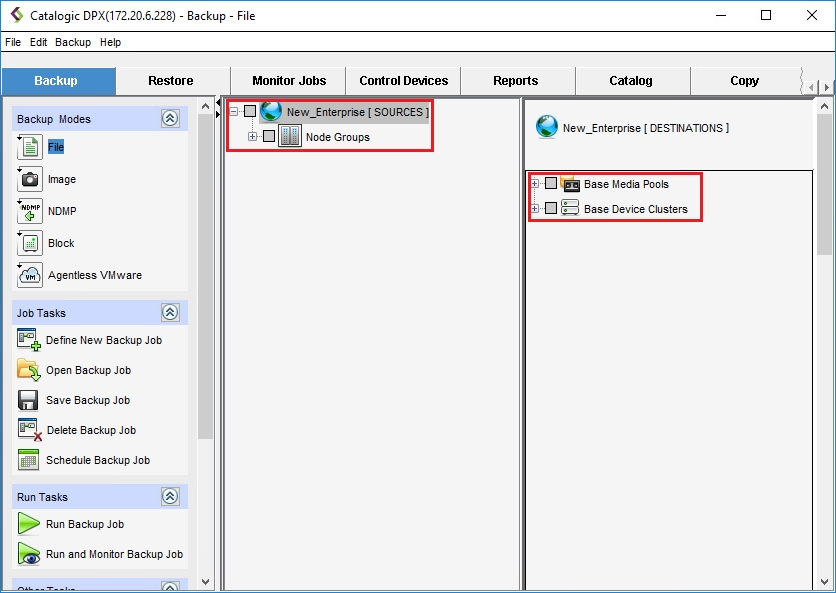Expand the Node Groups tree node
The height and width of the screenshot is (593, 836).
pos(253,137)
